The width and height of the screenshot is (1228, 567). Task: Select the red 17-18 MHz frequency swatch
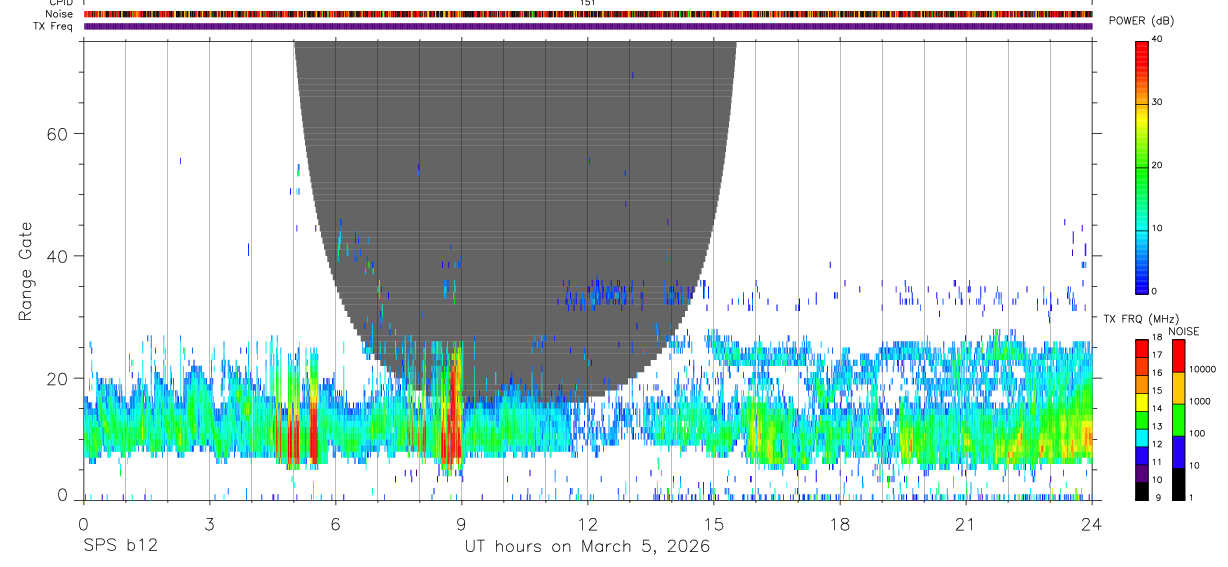click(1143, 349)
